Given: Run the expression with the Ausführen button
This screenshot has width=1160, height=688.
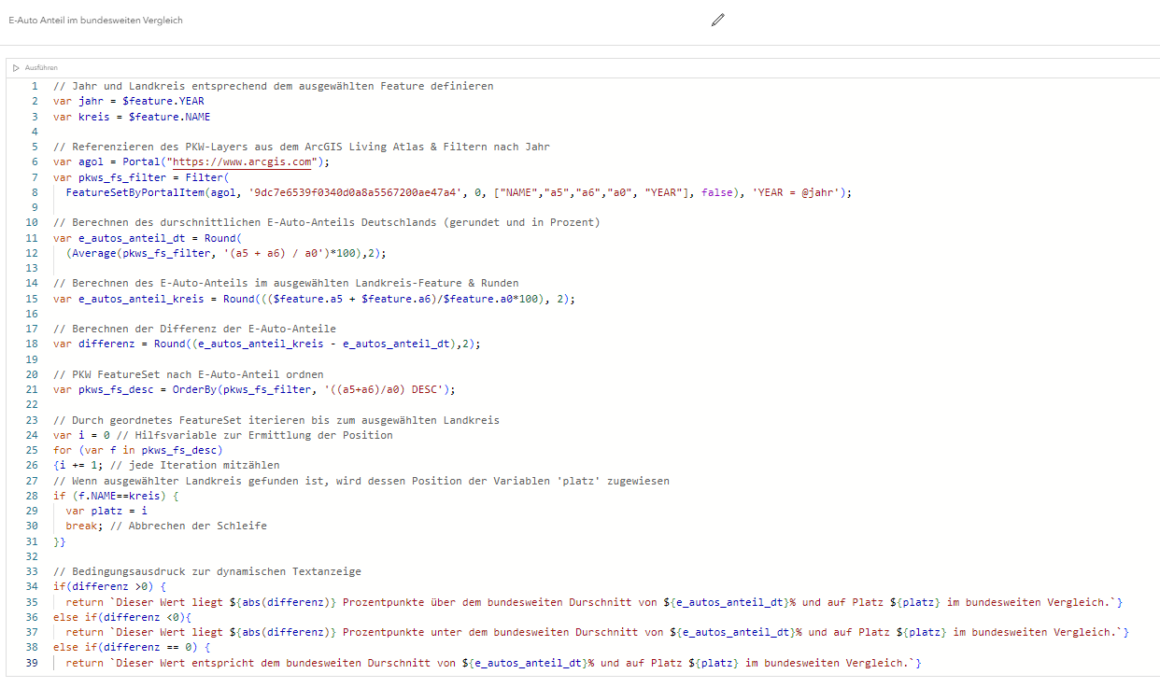Looking at the screenshot, I should point(35,67).
